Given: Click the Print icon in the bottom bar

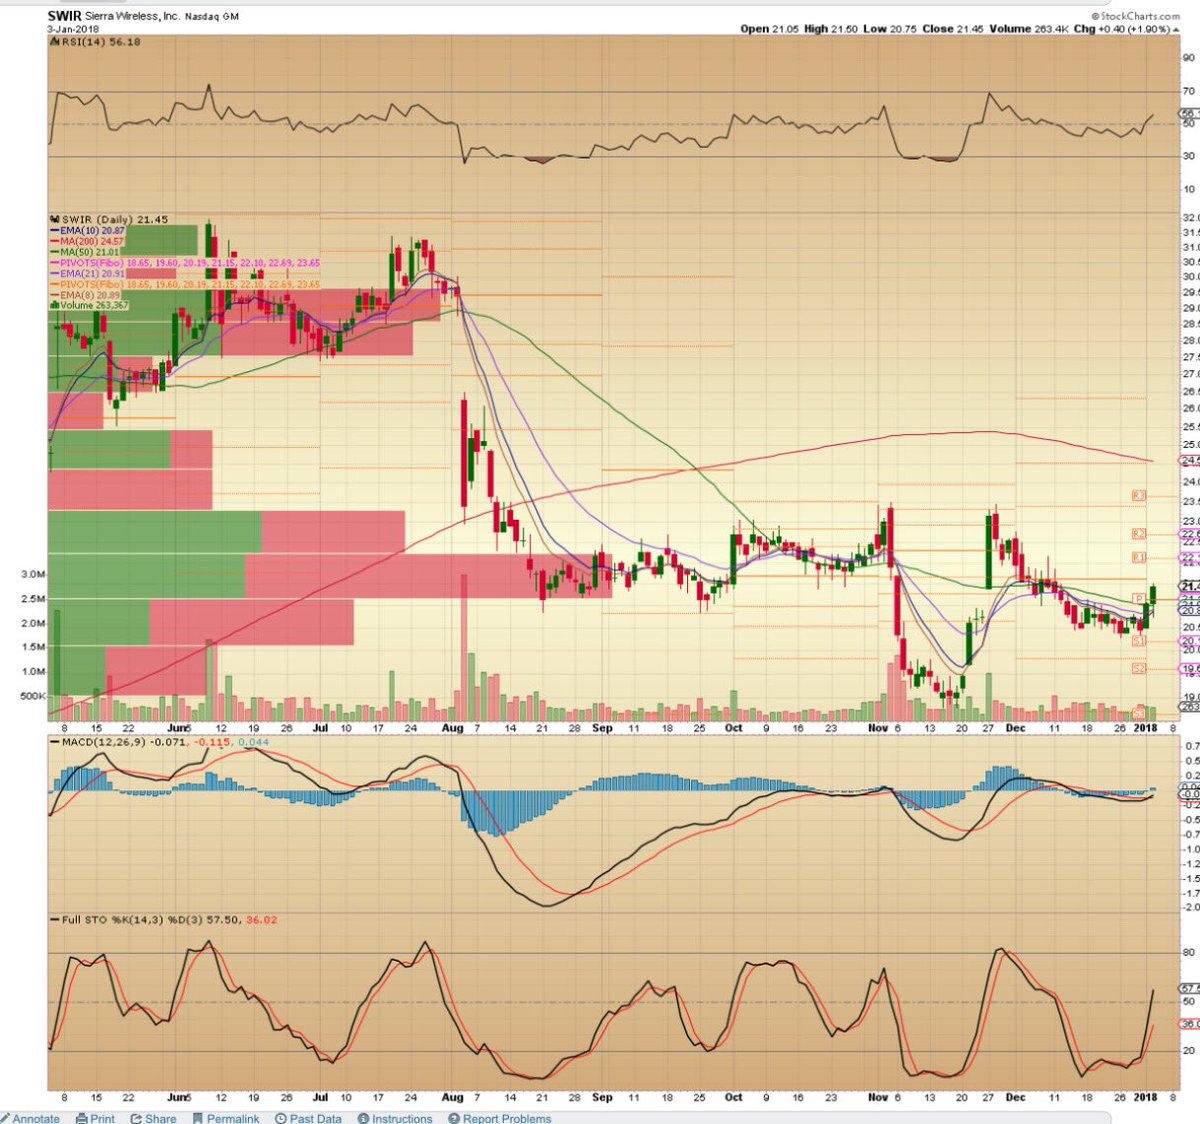Looking at the screenshot, I should tap(81, 1118).
